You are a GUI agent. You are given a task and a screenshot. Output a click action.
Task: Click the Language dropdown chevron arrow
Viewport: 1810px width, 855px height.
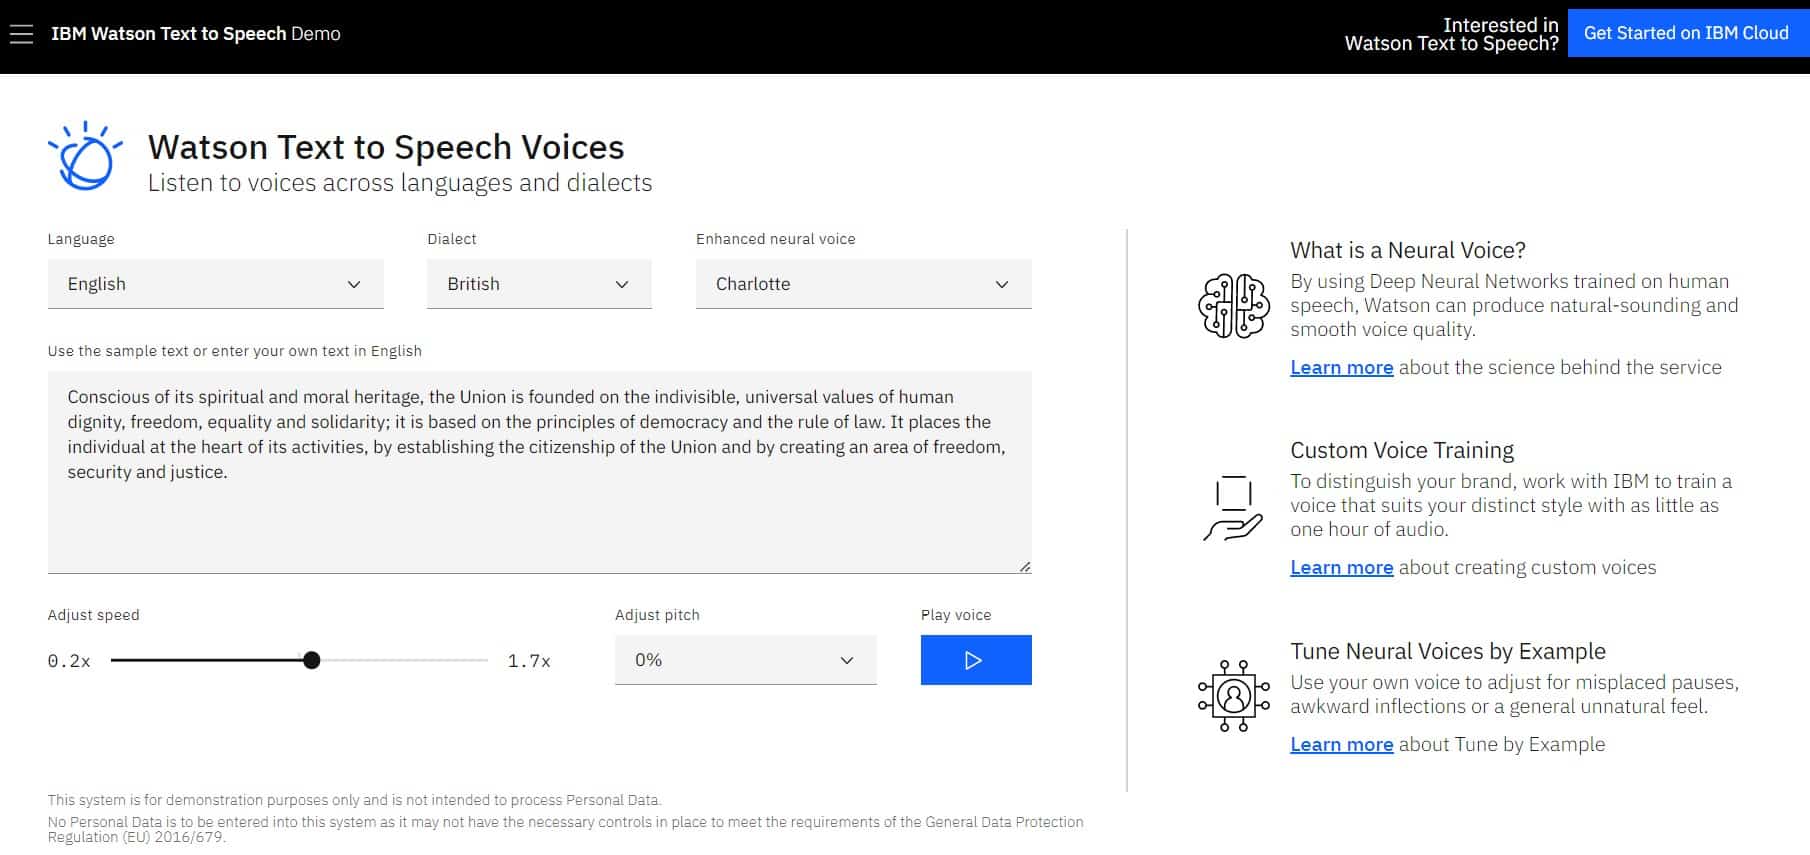pyautogui.click(x=354, y=284)
